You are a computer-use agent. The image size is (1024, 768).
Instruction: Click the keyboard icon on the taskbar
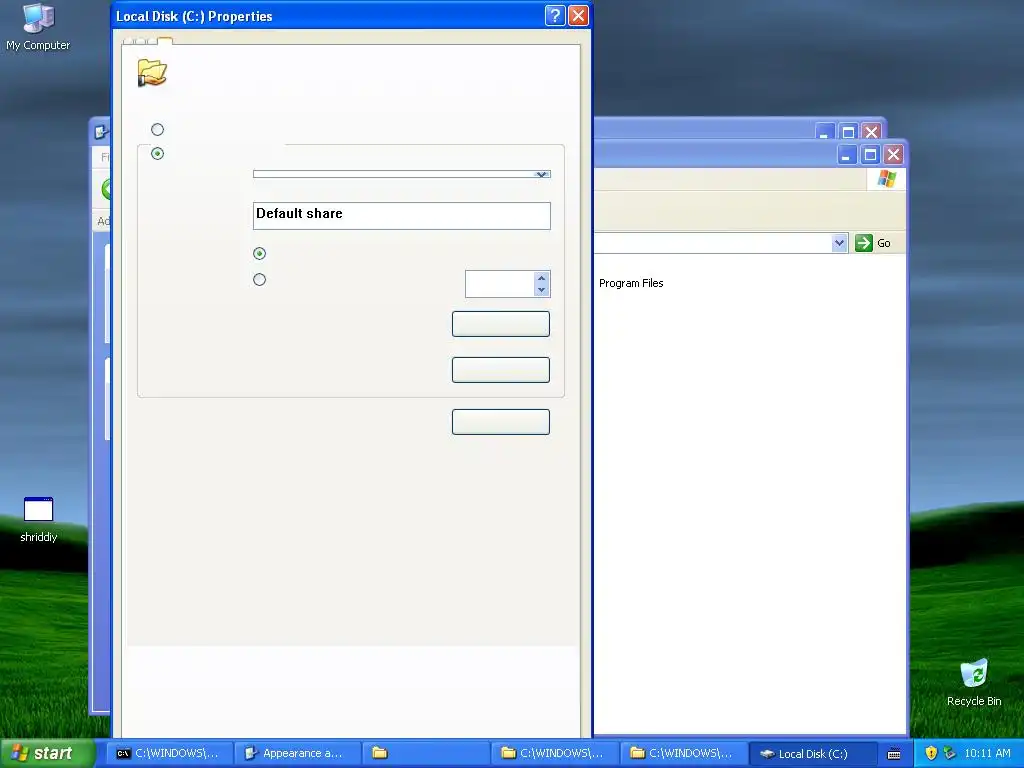click(894, 754)
